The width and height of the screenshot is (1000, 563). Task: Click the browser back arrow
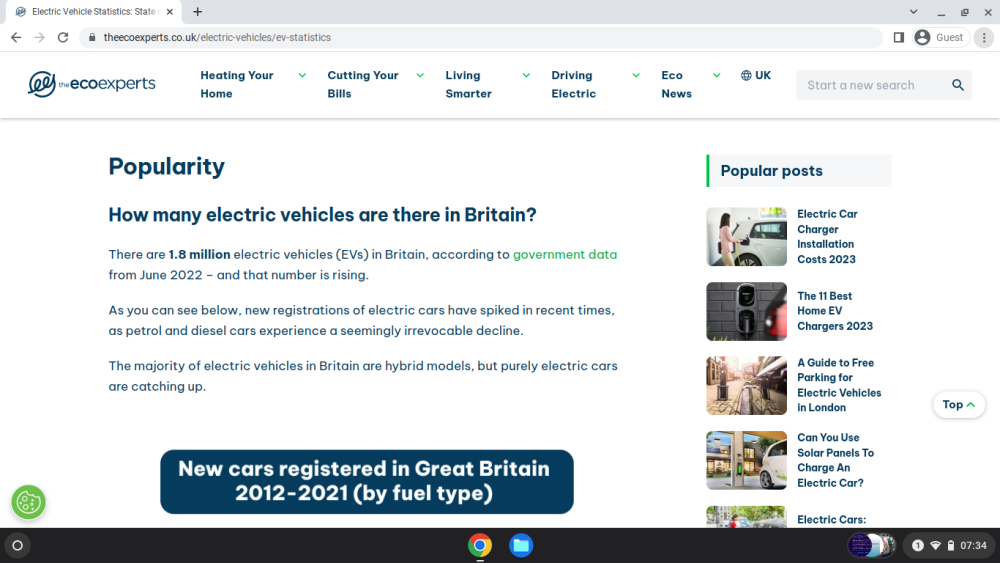pos(16,38)
